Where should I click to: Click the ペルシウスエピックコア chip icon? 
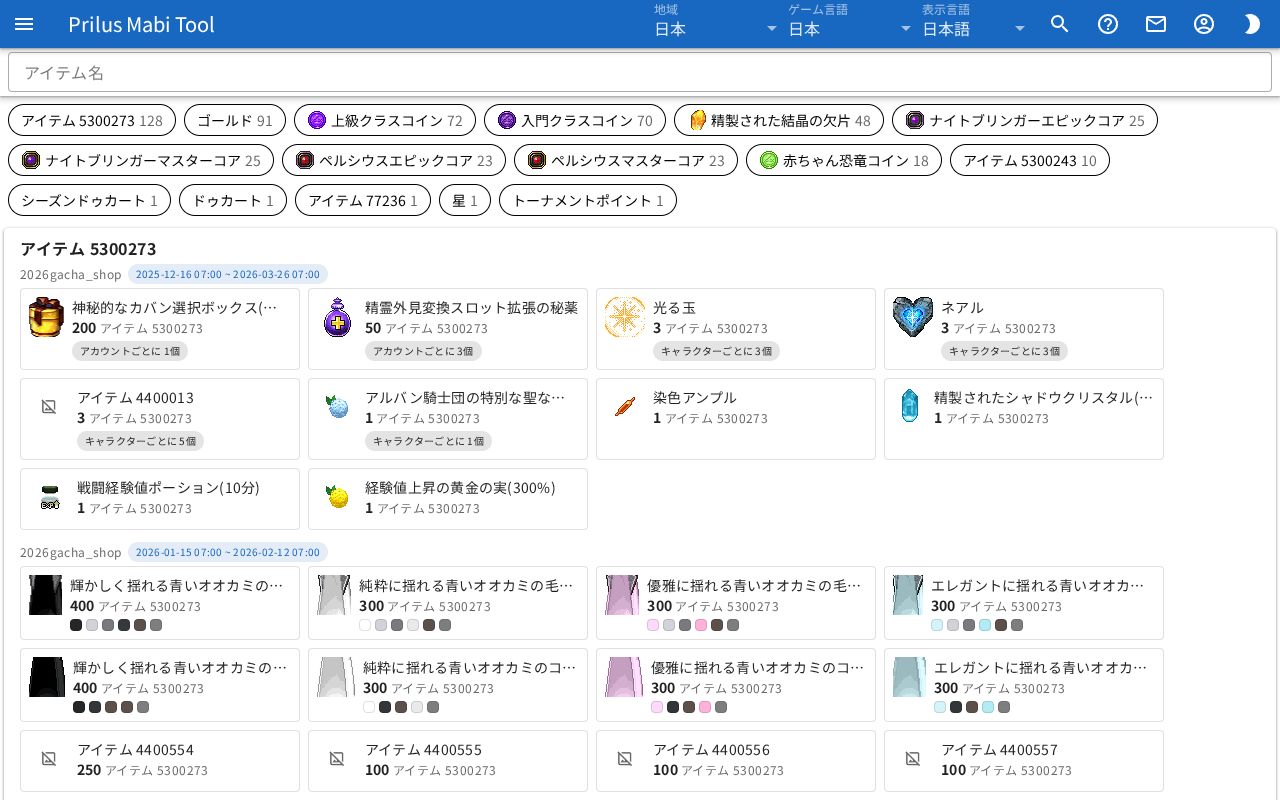(x=305, y=160)
